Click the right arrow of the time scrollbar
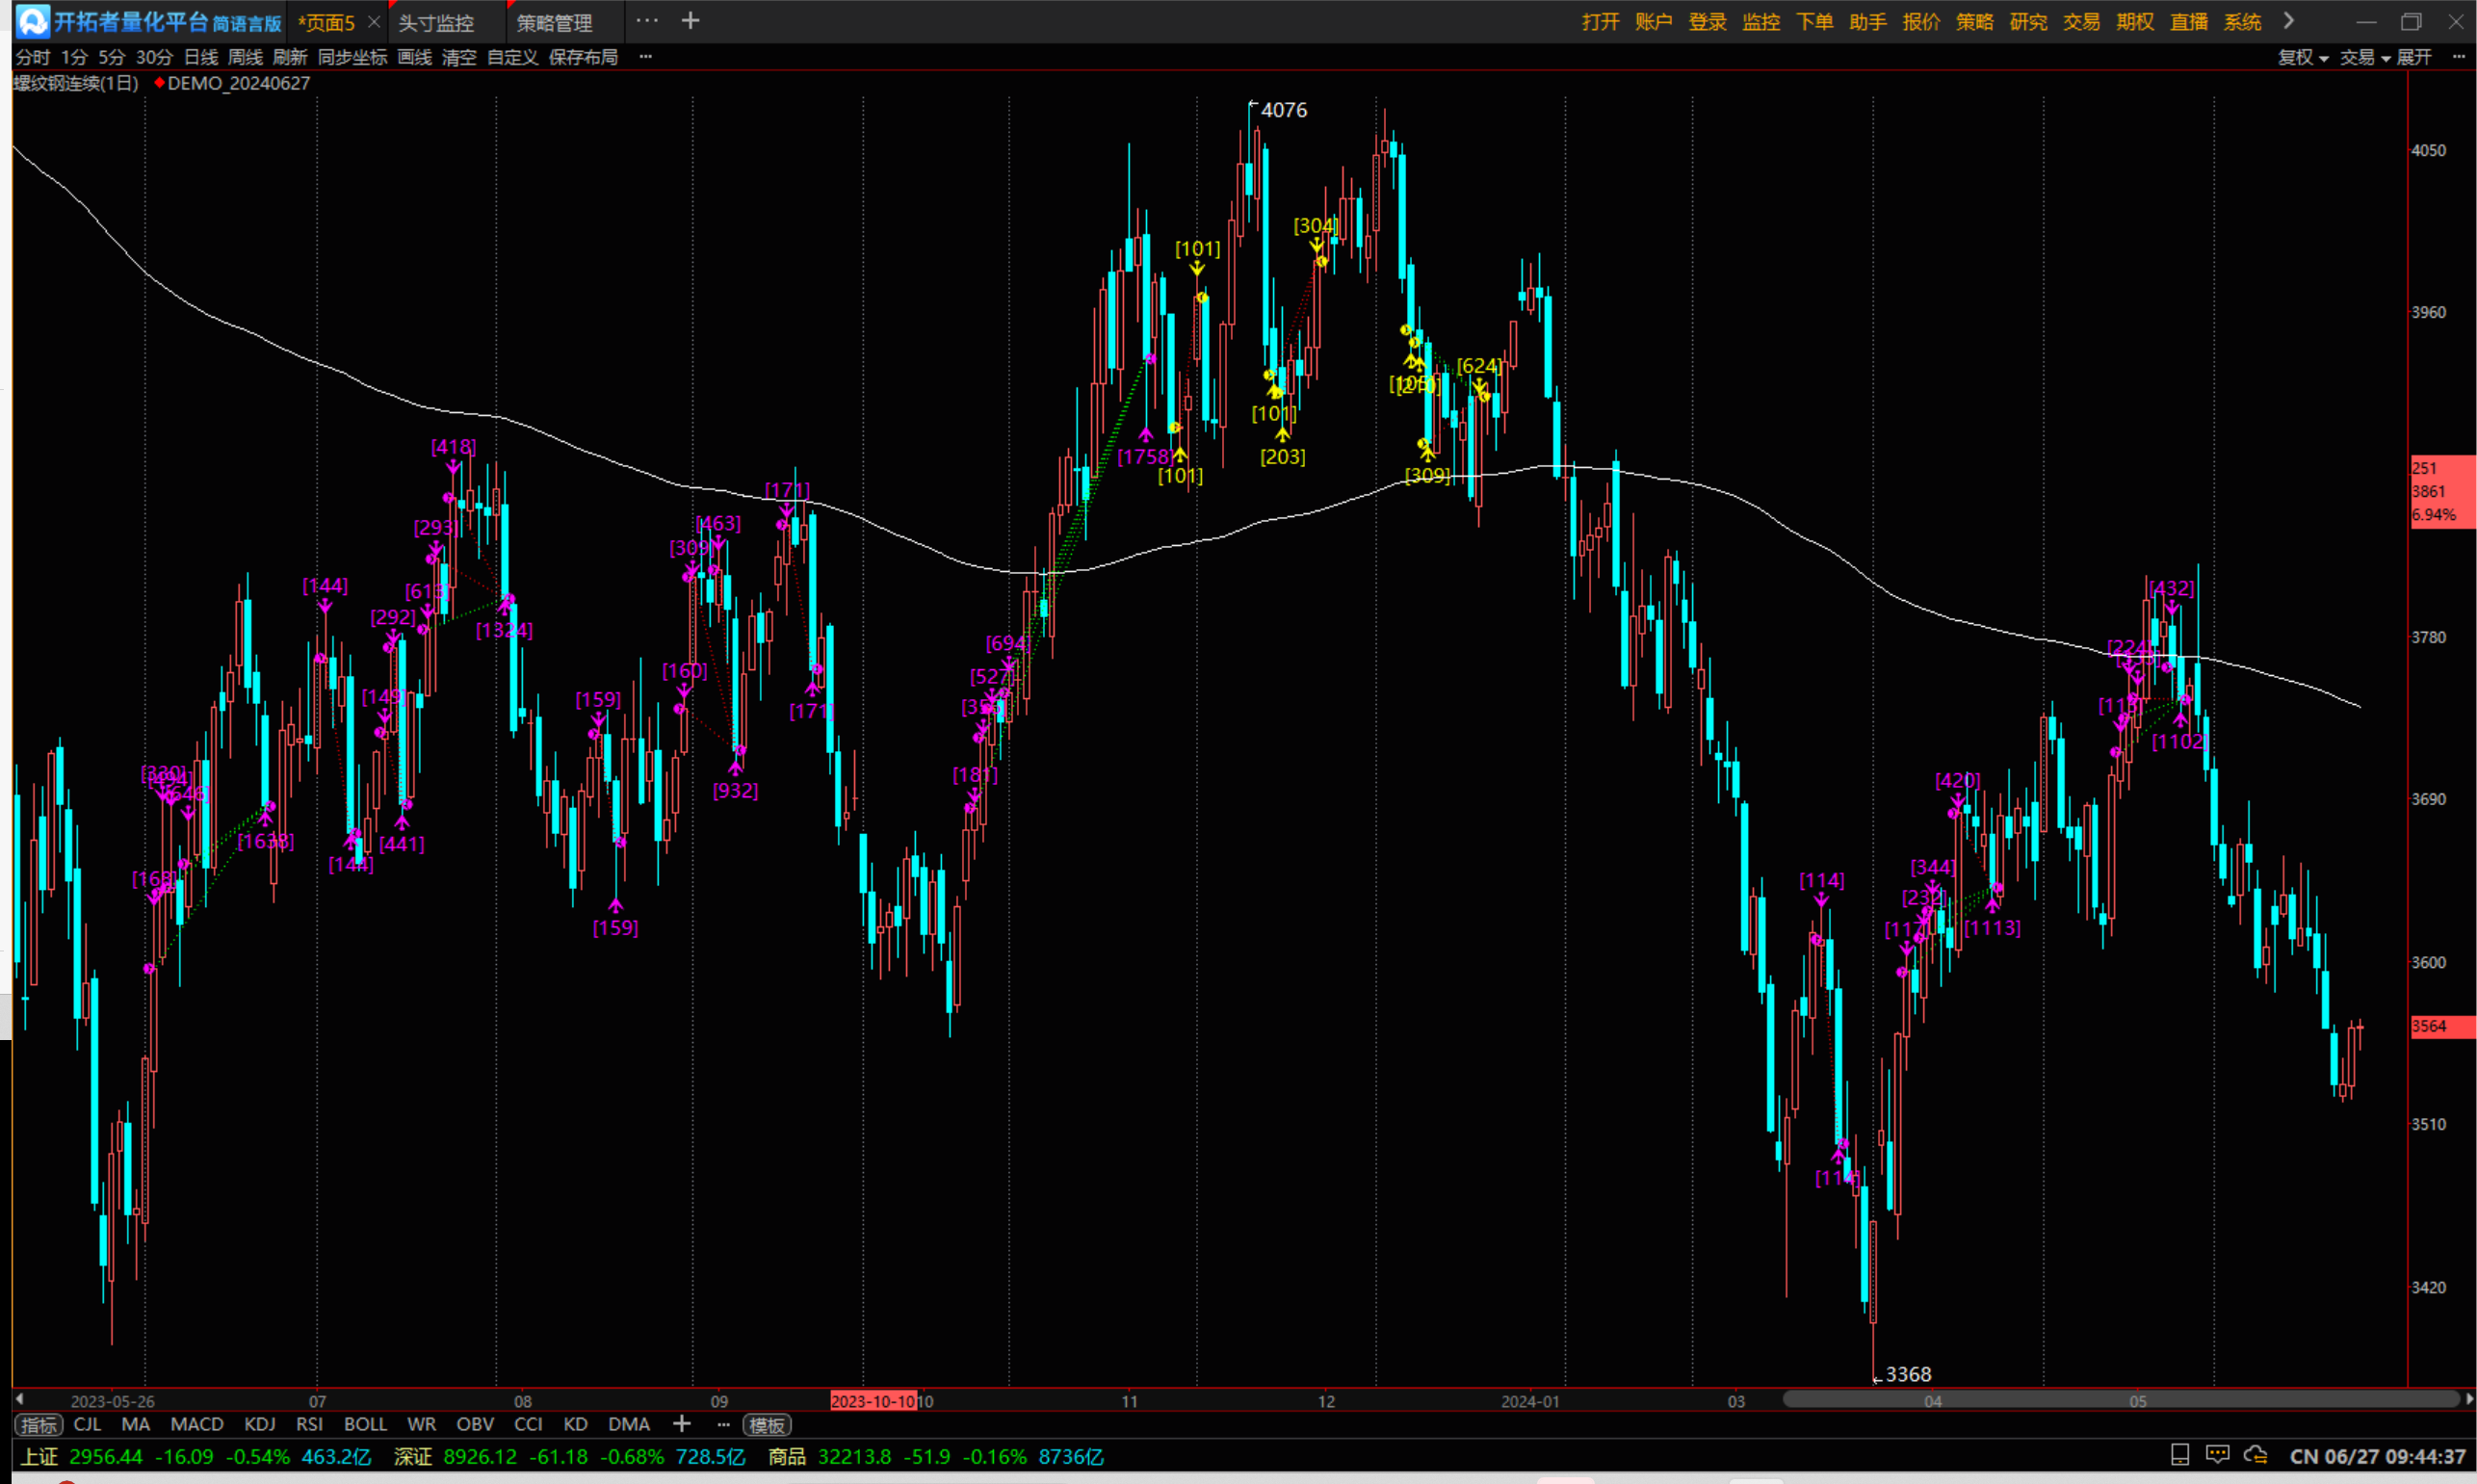The image size is (2477, 1484). (x=2469, y=1399)
